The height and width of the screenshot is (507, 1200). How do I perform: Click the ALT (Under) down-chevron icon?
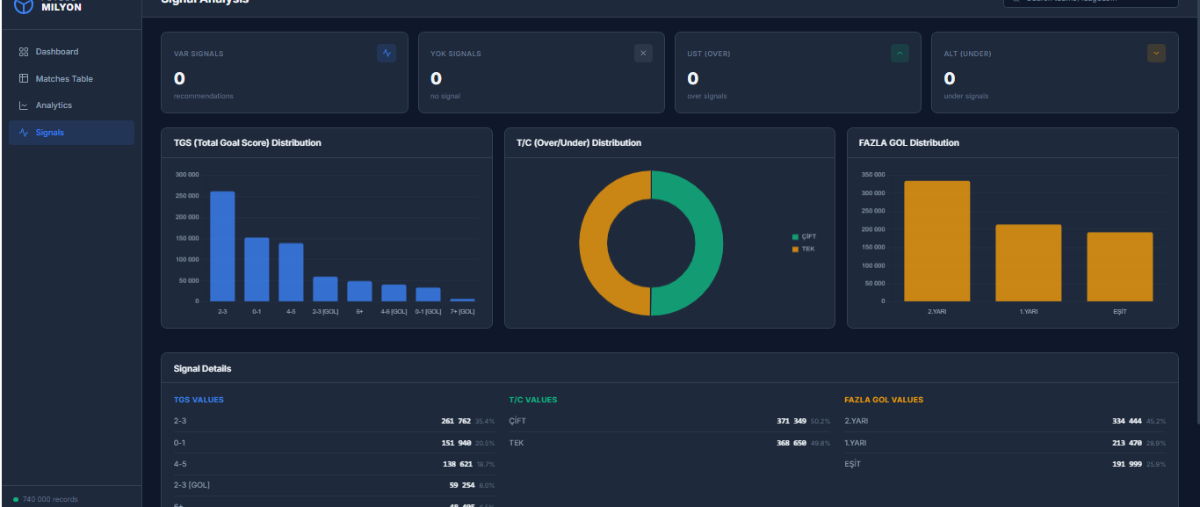pyautogui.click(x=1156, y=53)
